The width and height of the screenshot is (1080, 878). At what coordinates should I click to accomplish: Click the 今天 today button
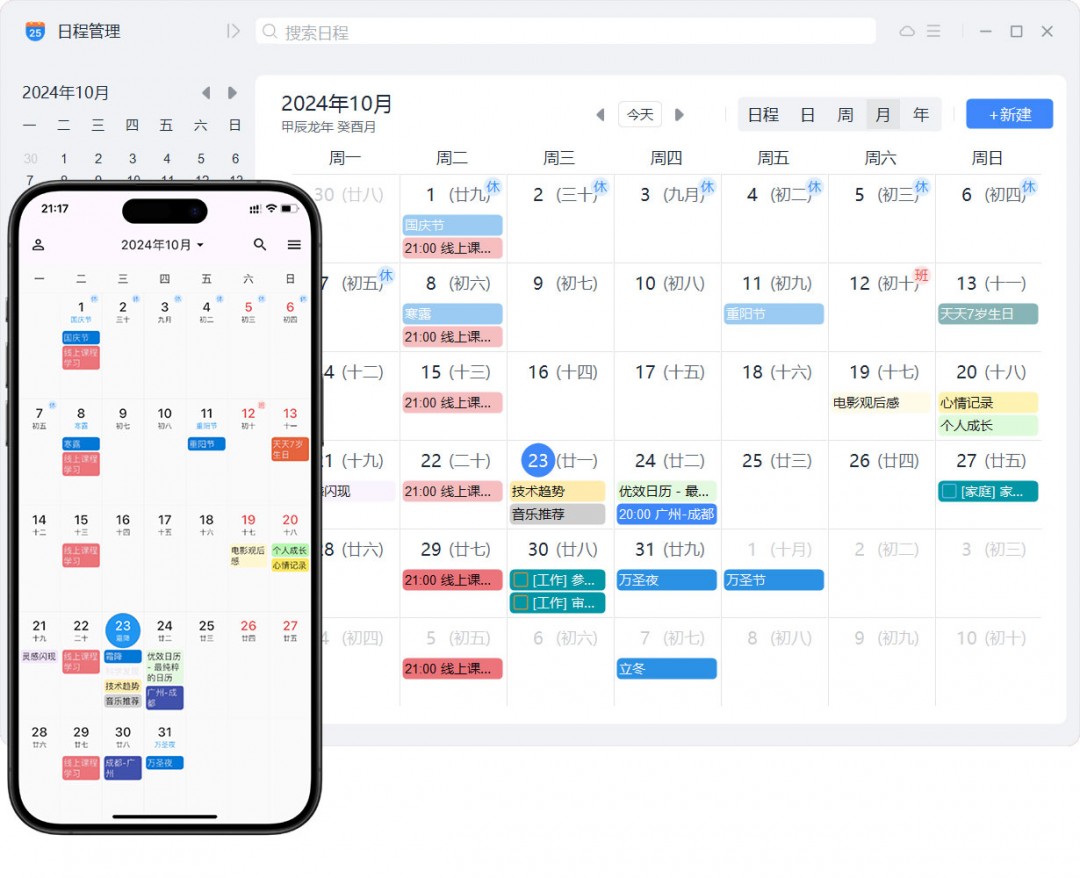pos(640,114)
